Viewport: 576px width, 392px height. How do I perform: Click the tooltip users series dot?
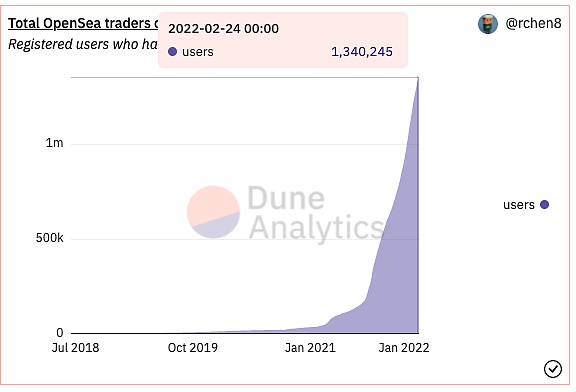point(172,52)
